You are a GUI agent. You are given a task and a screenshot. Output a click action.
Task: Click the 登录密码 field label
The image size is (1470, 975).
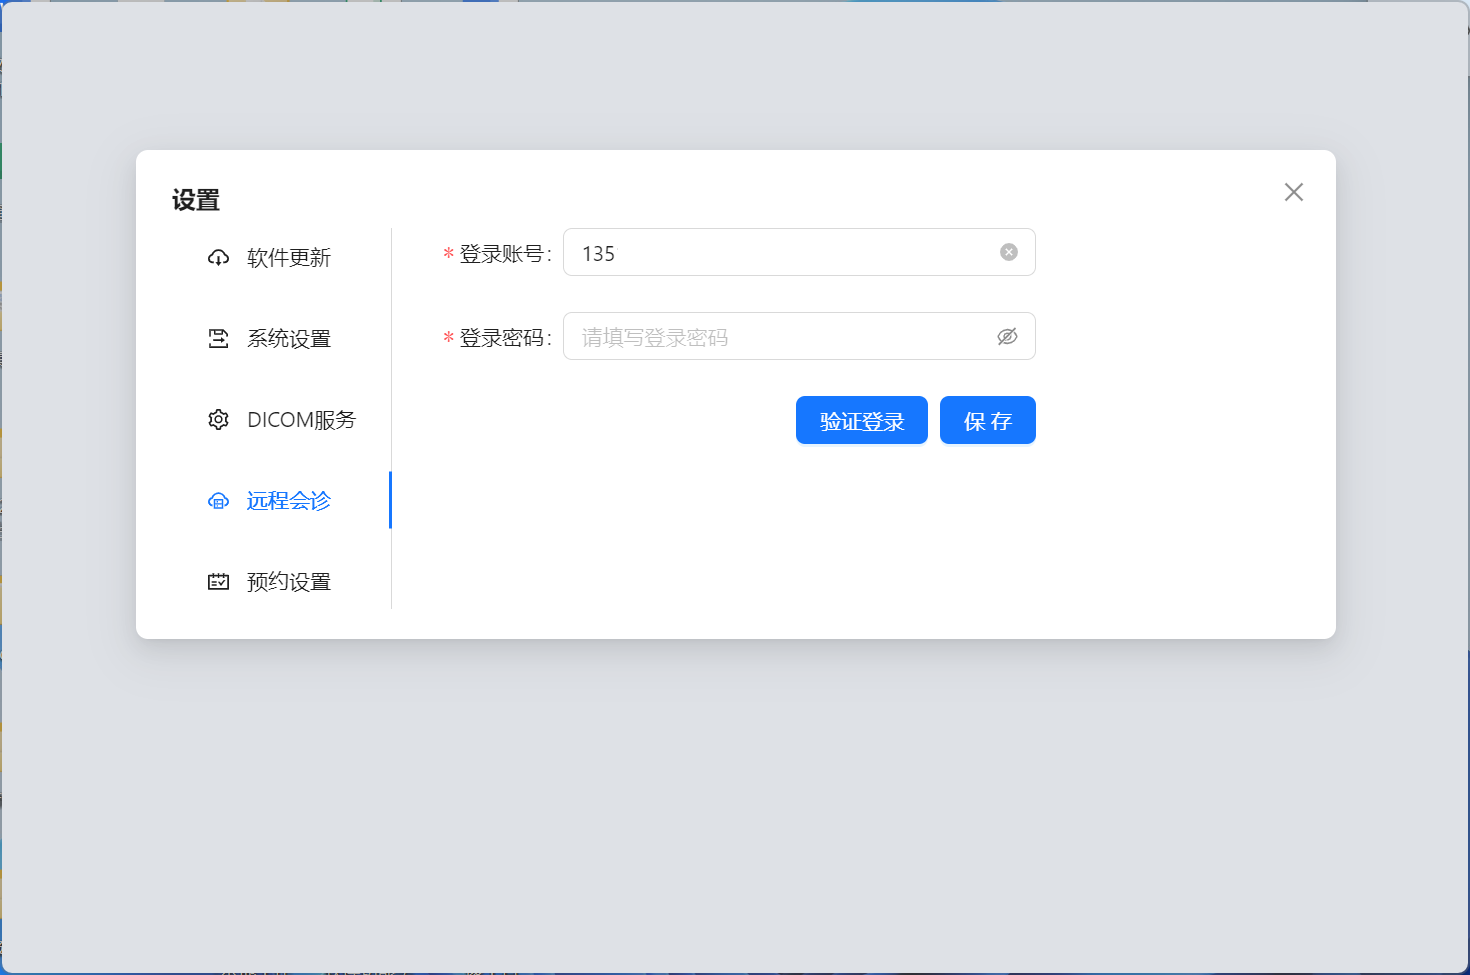(502, 338)
